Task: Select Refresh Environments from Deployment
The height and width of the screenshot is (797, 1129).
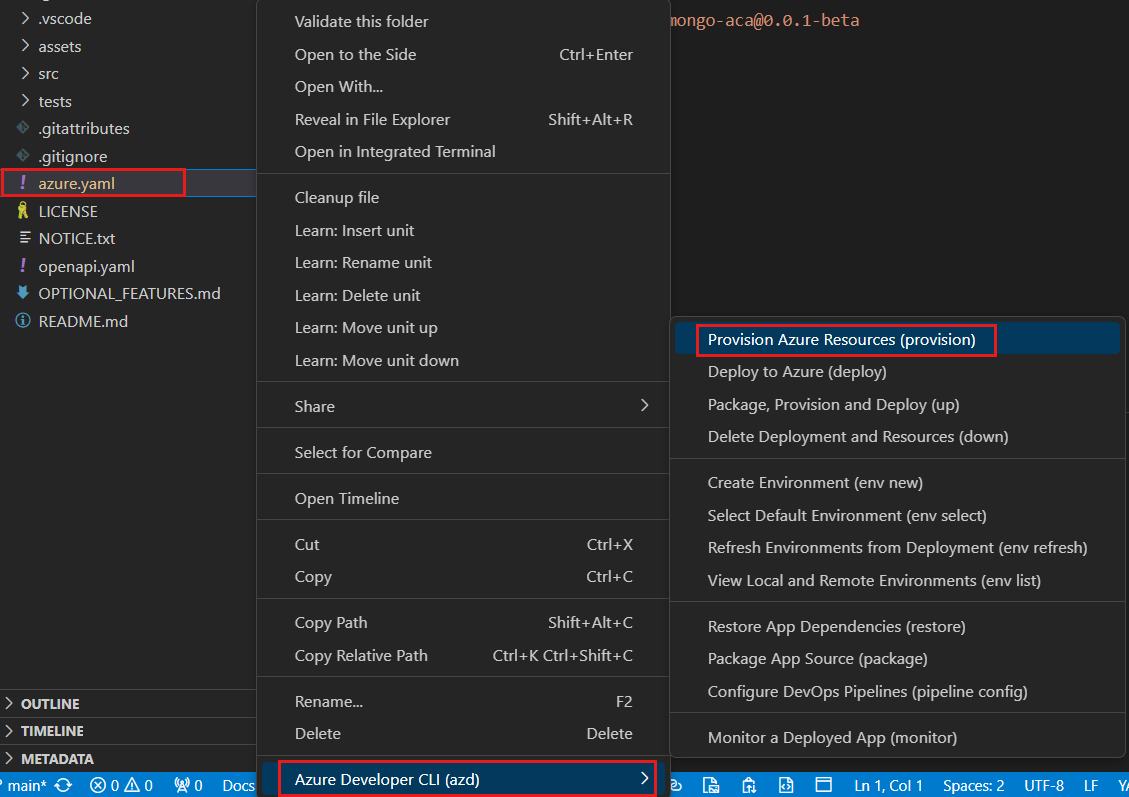Action: pyautogui.click(x=897, y=548)
